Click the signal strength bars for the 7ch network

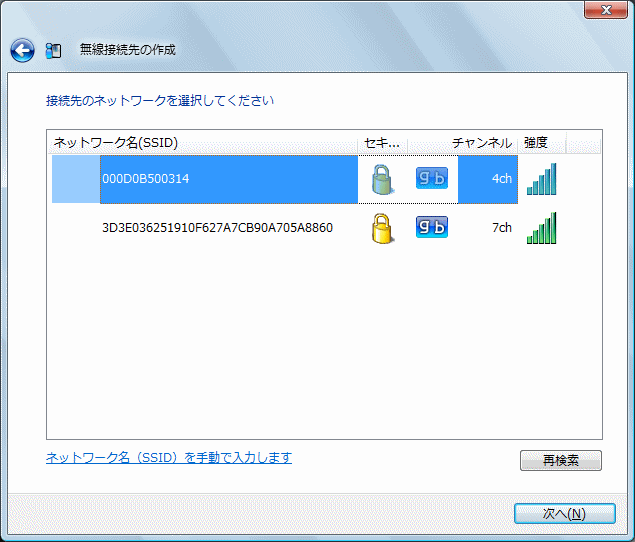point(541,228)
